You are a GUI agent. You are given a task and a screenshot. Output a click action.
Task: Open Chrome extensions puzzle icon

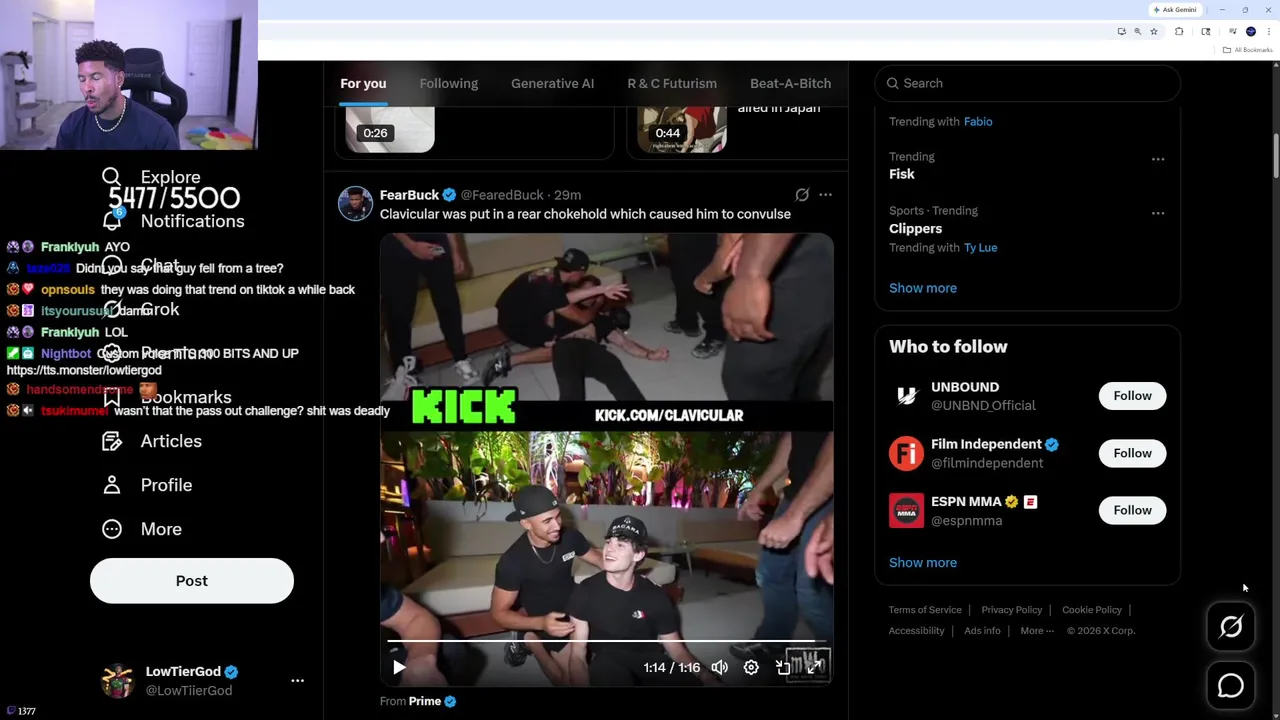(1179, 31)
